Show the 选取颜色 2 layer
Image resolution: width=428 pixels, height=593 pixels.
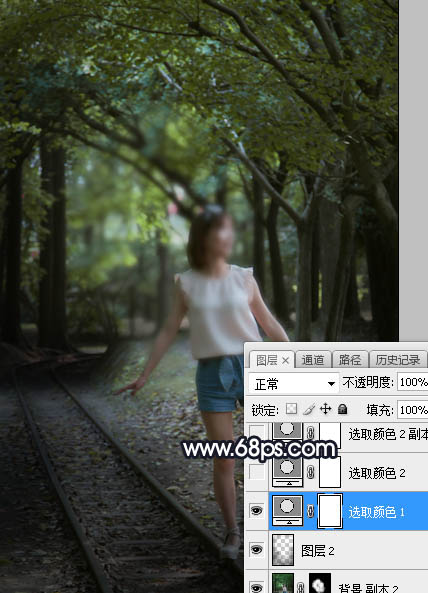click(x=257, y=472)
